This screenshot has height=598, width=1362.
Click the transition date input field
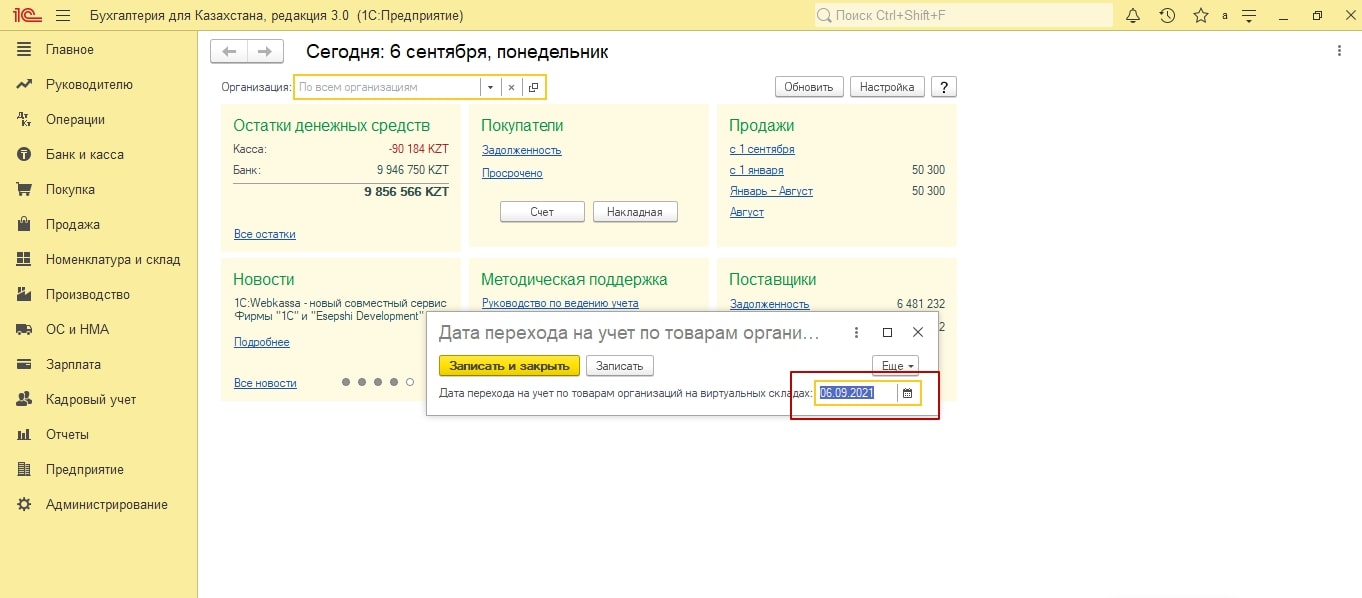pyautogui.click(x=855, y=394)
